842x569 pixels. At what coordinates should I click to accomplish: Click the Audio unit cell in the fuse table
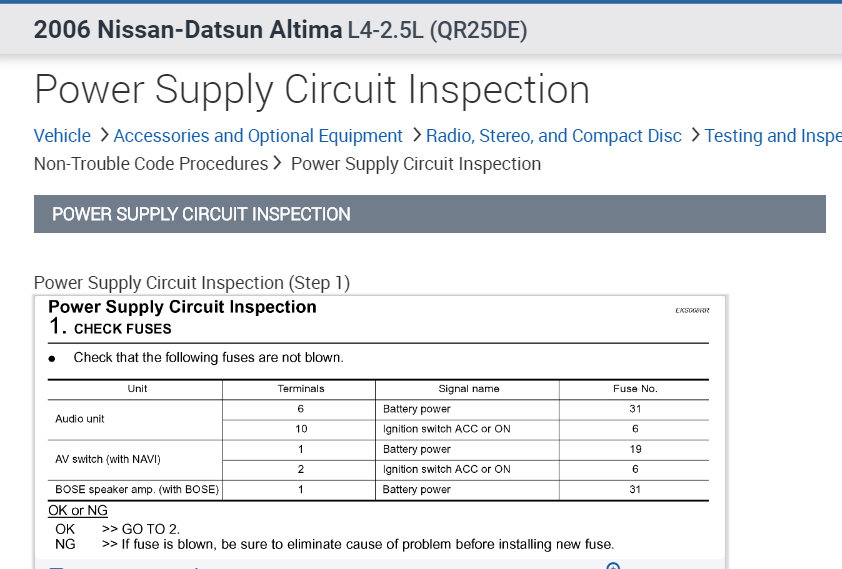tap(80, 419)
